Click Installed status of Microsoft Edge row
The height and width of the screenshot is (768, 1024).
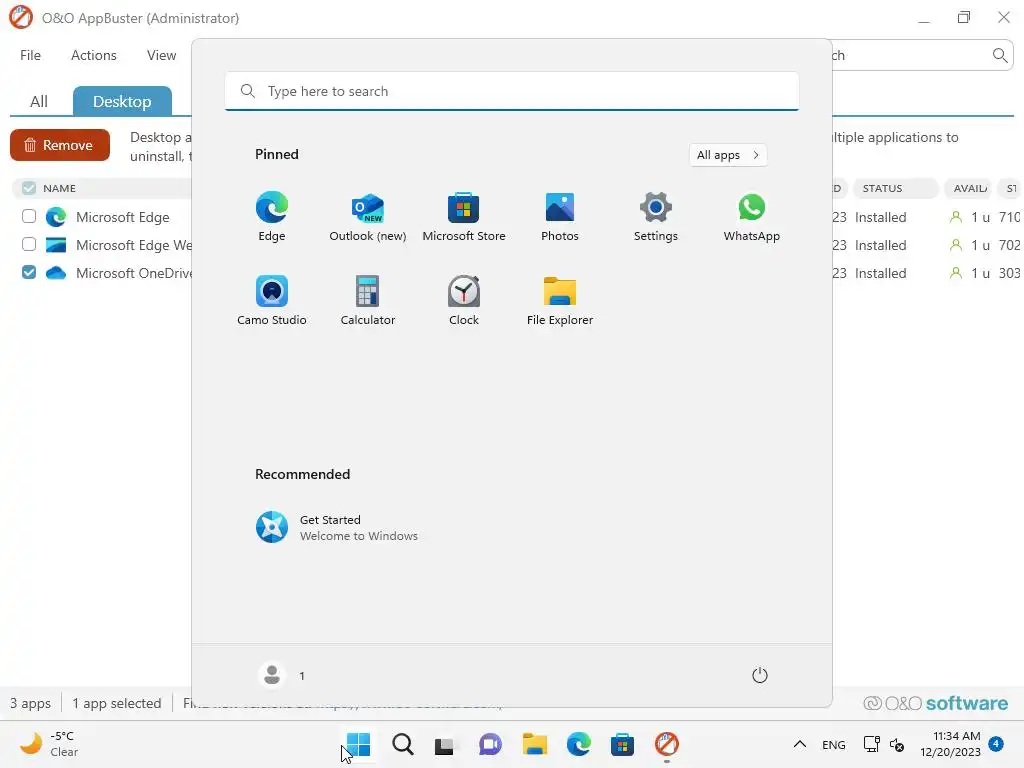coord(880,217)
